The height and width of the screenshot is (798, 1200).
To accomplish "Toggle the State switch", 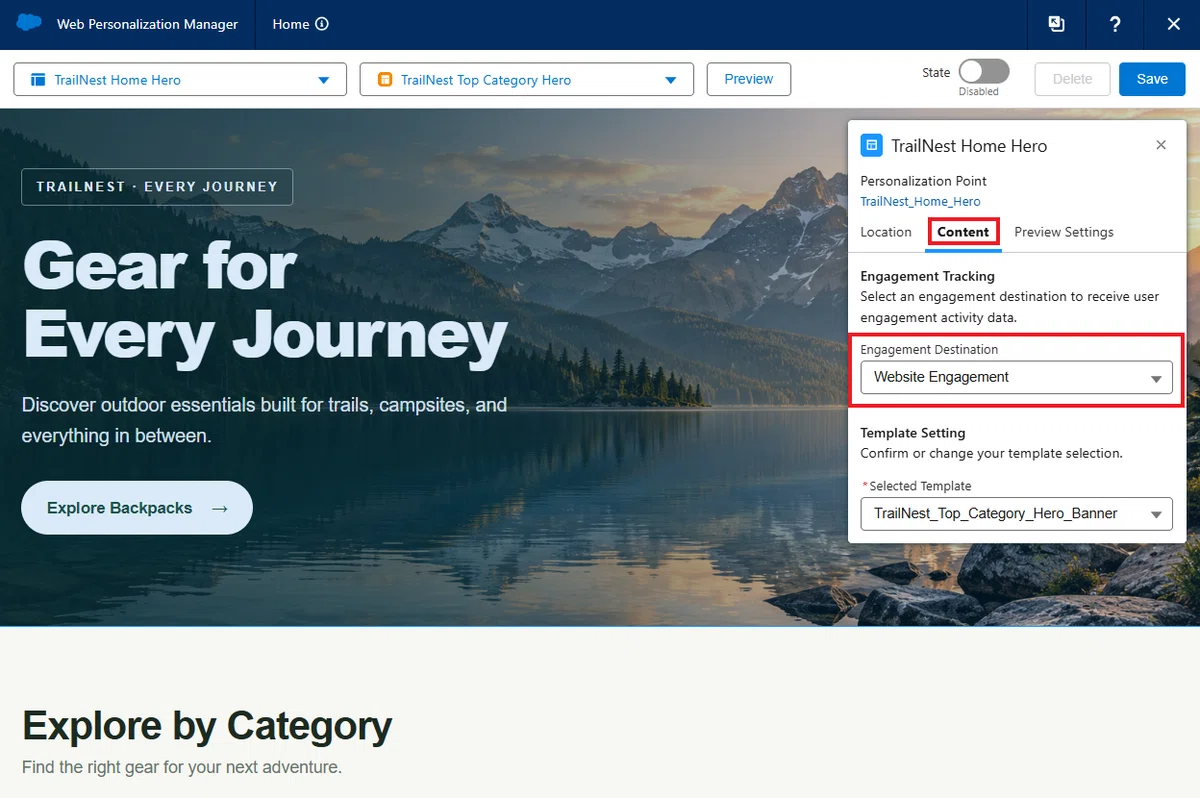I will pyautogui.click(x=984, y=71).
